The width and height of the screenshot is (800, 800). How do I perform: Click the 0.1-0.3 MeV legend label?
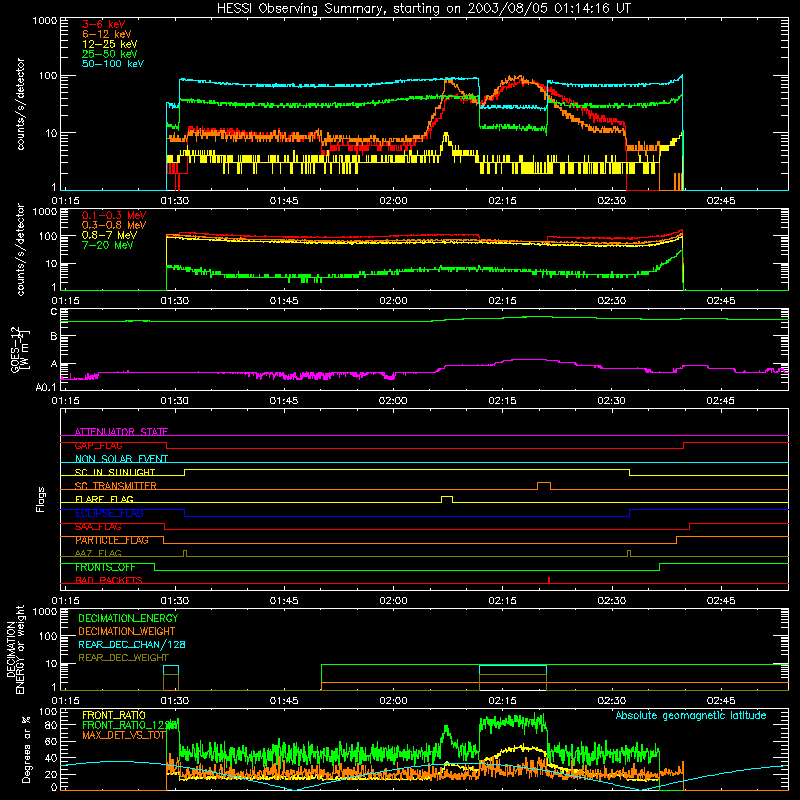pyautogui.click(x=114, y=215)
